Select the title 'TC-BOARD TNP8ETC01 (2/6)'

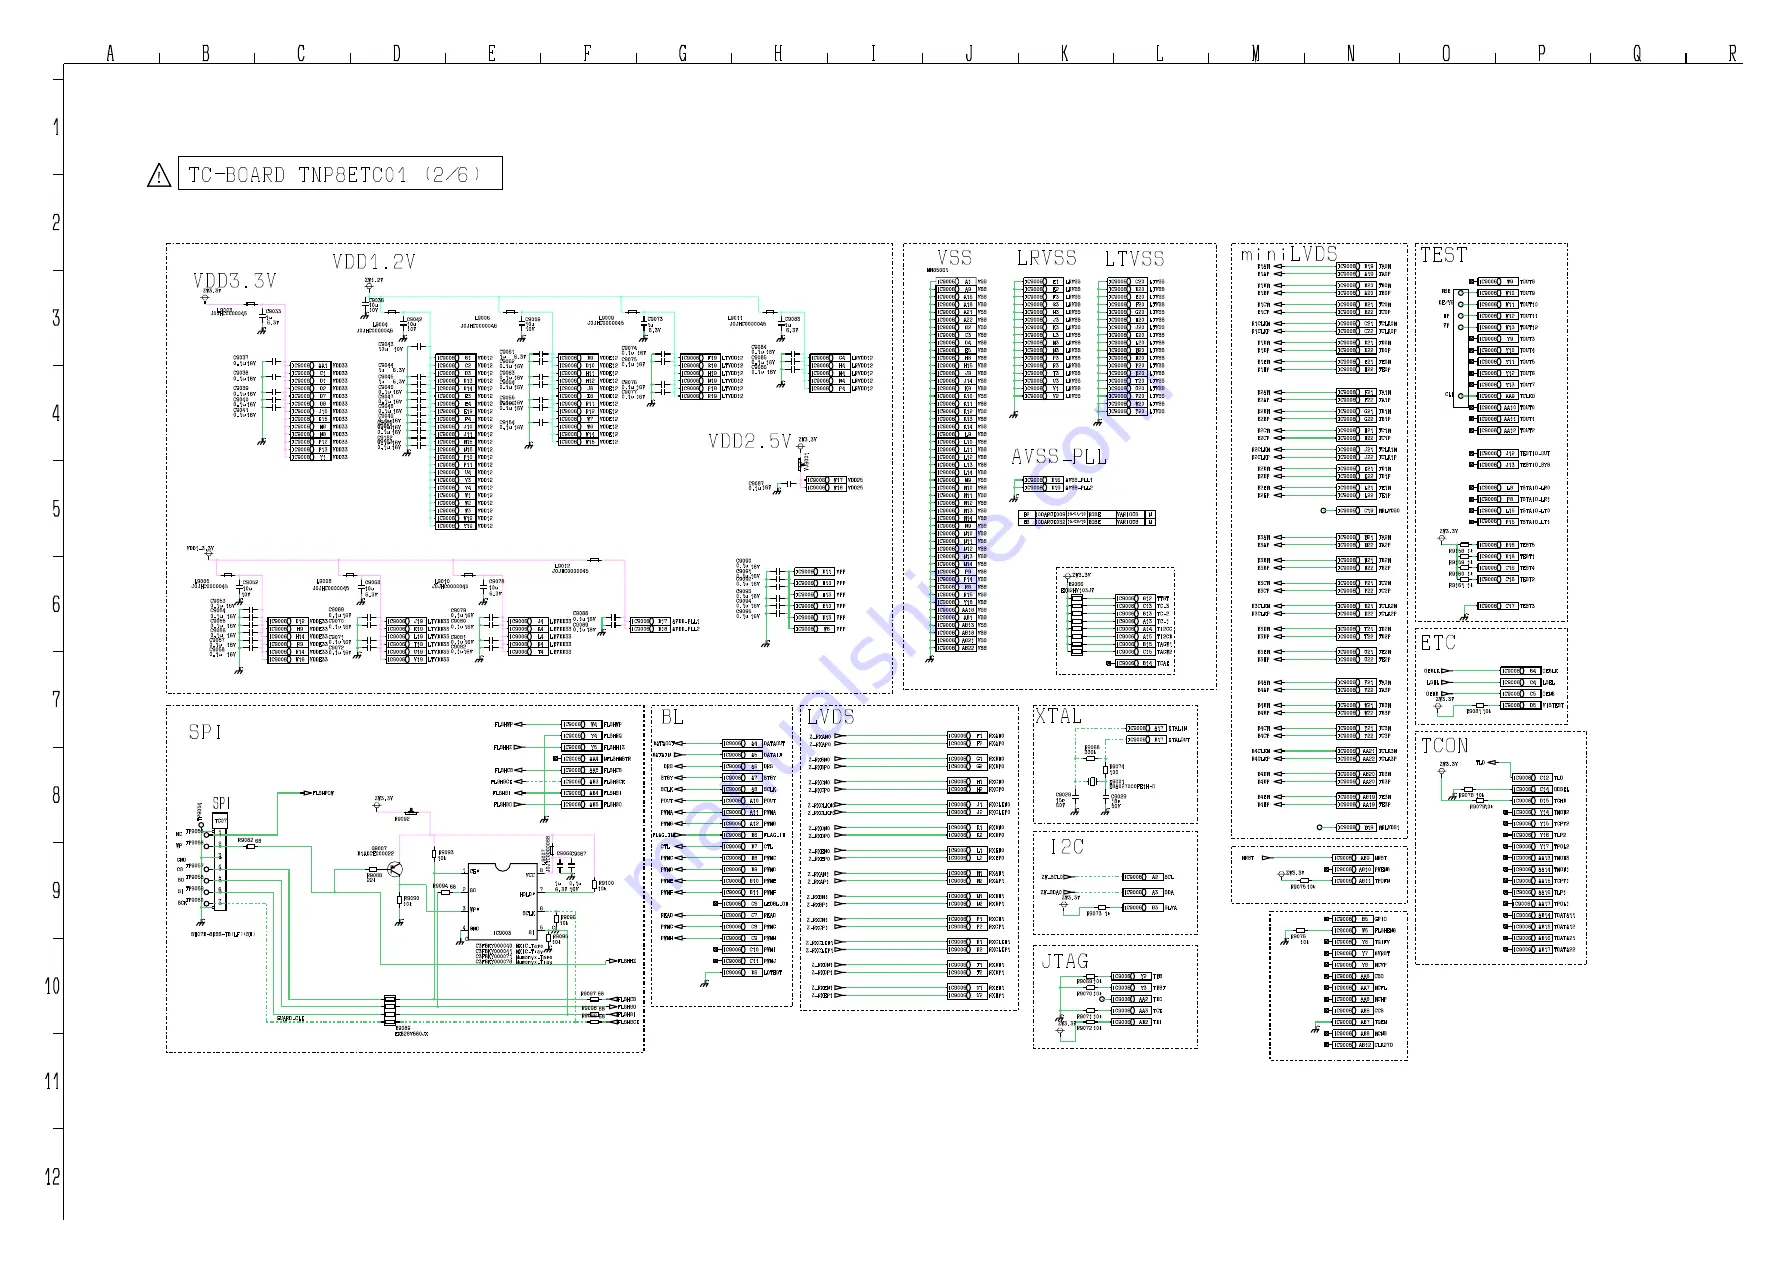pyautogui.click(x=334, y=174)
